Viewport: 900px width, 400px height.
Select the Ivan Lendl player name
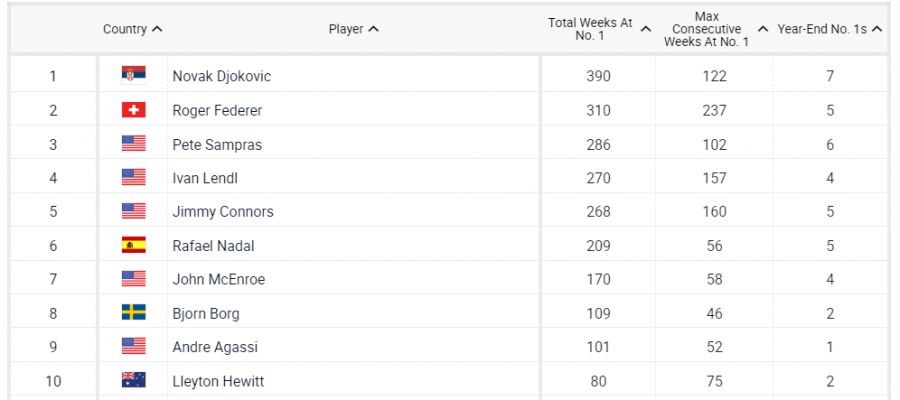pyautogui.click(x=205, y=178)
